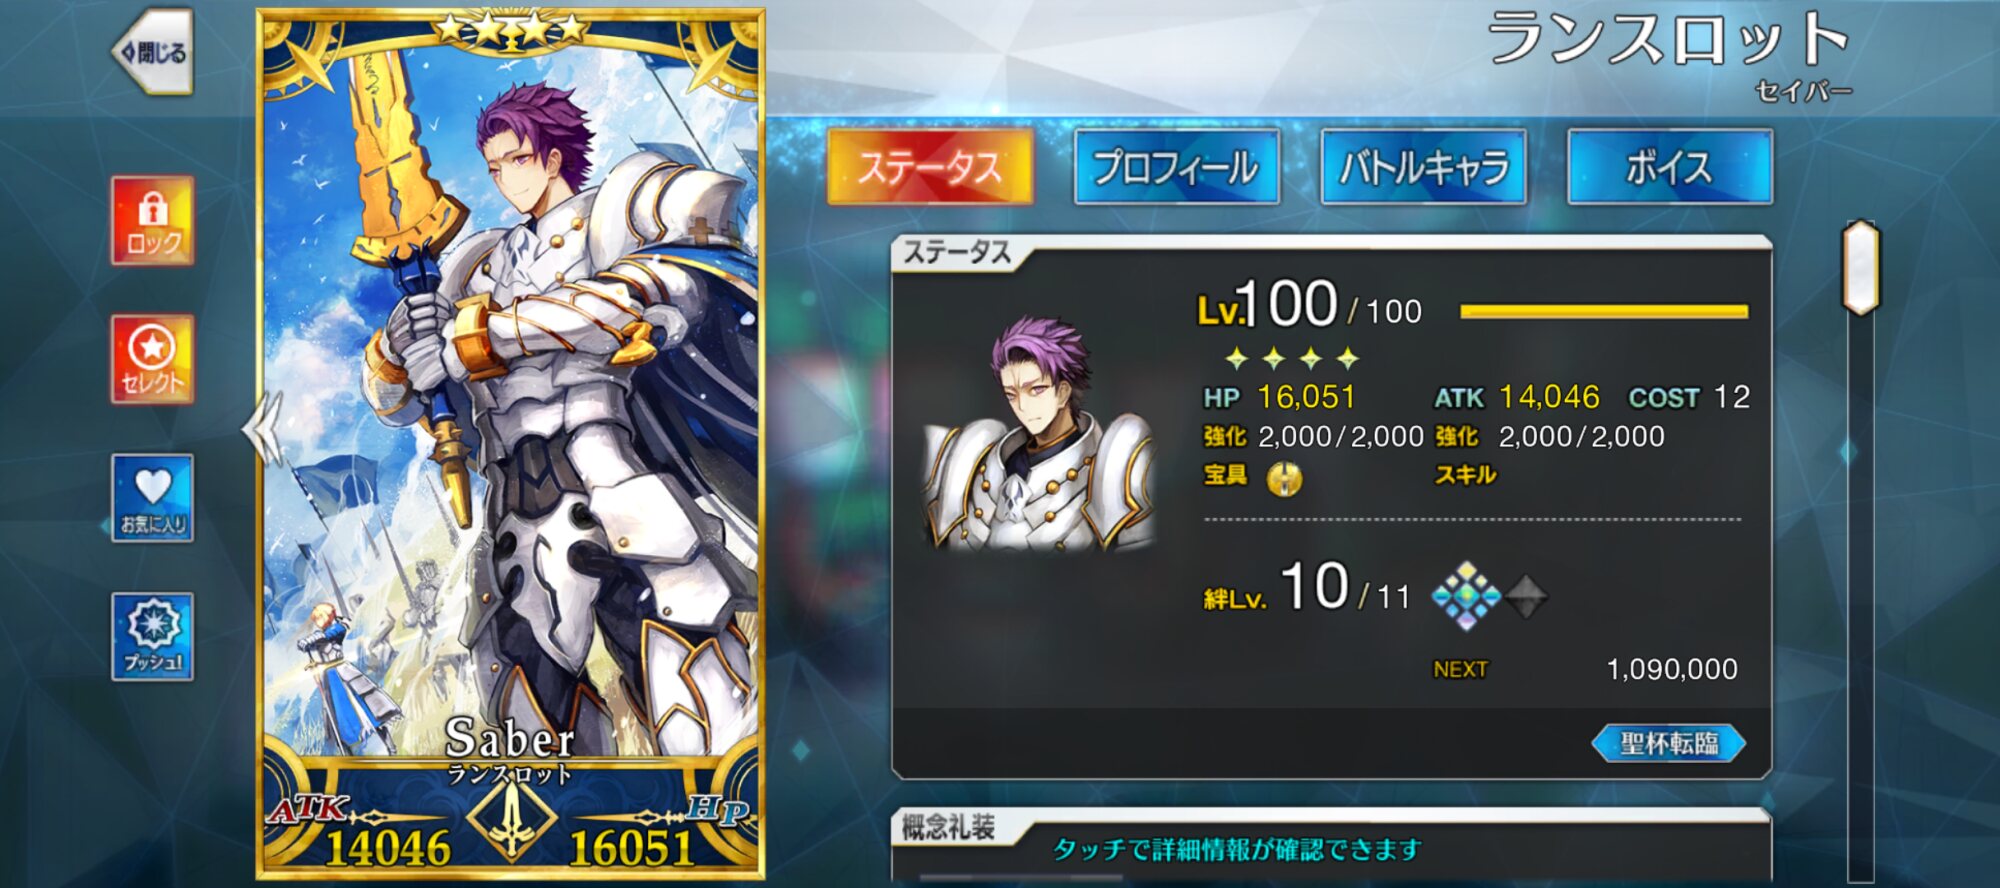The width and height of the screenshot is (2000, 888).
Task: Toggle the お気に入り favorite heart icon
Action: click(152, 498)
